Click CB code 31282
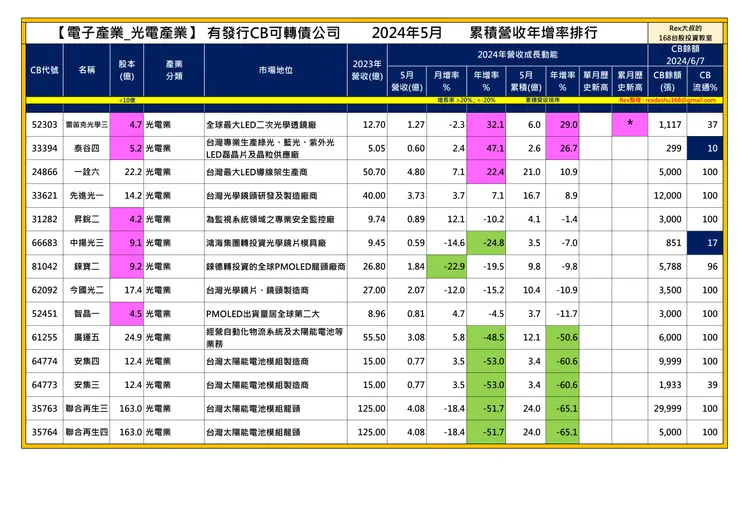This screenshot has width=740, height=523. click(x=44, y=219)
